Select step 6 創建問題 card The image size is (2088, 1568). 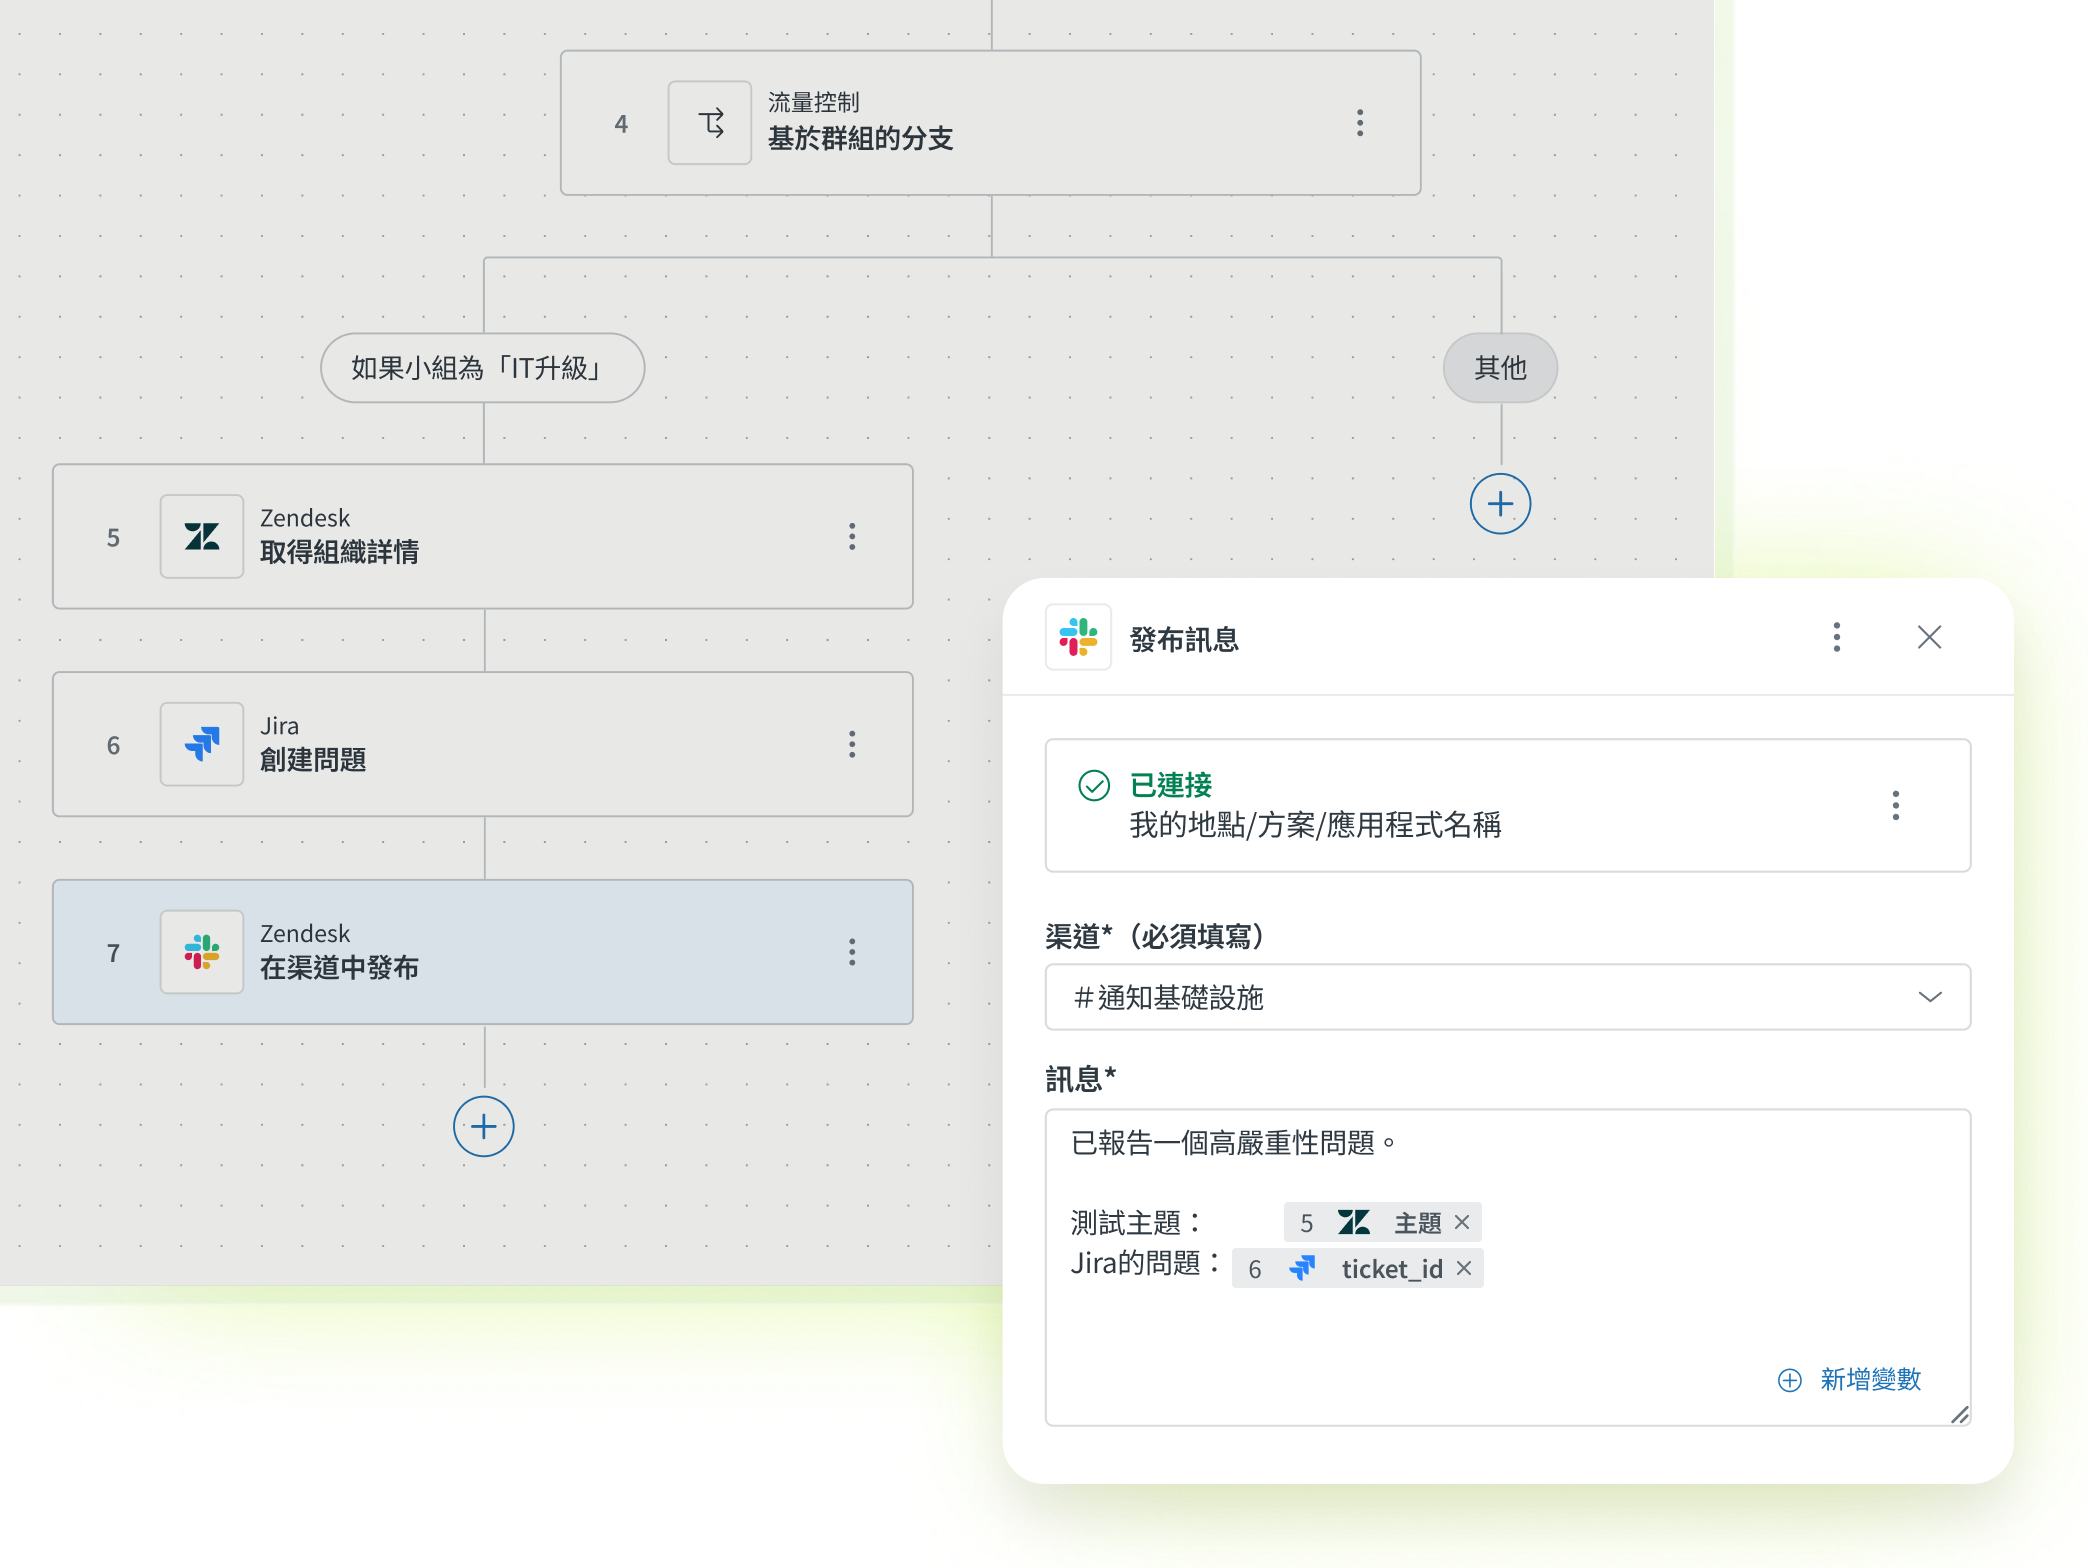click(x=483, y=745)
